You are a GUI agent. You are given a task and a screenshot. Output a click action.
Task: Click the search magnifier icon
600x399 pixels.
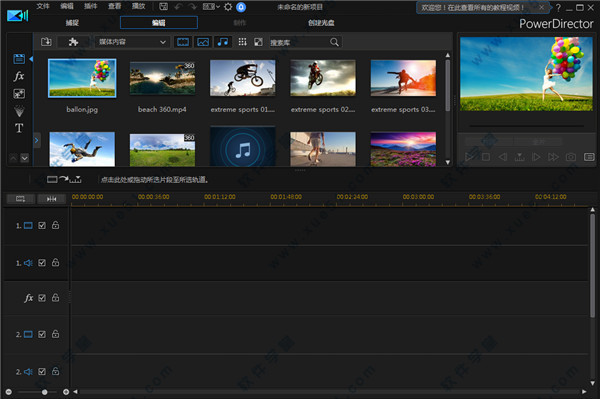pos(334,42)
